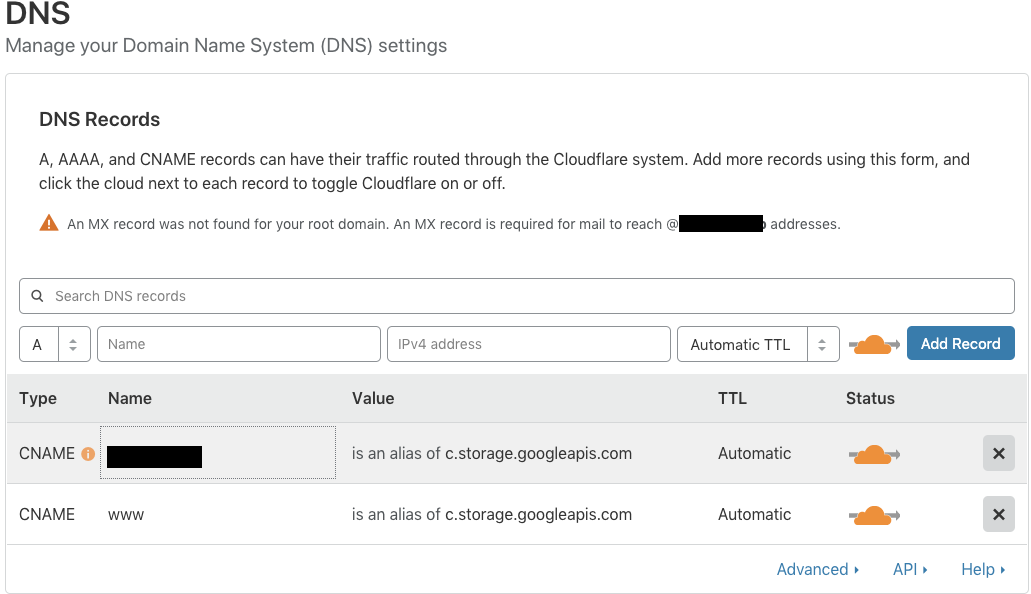
Task: Open the API menu
Action: pyautogui.click(x=910, y=569)
